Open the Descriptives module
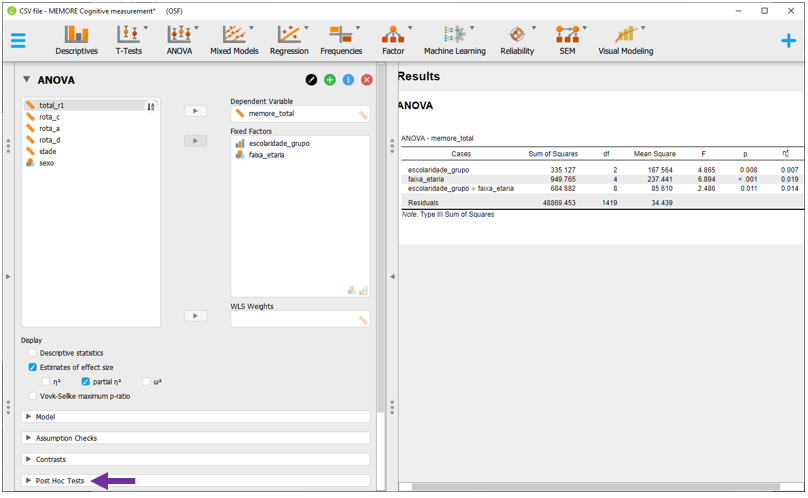This screenshot has height=498, width=808. (x=76, y=40)
